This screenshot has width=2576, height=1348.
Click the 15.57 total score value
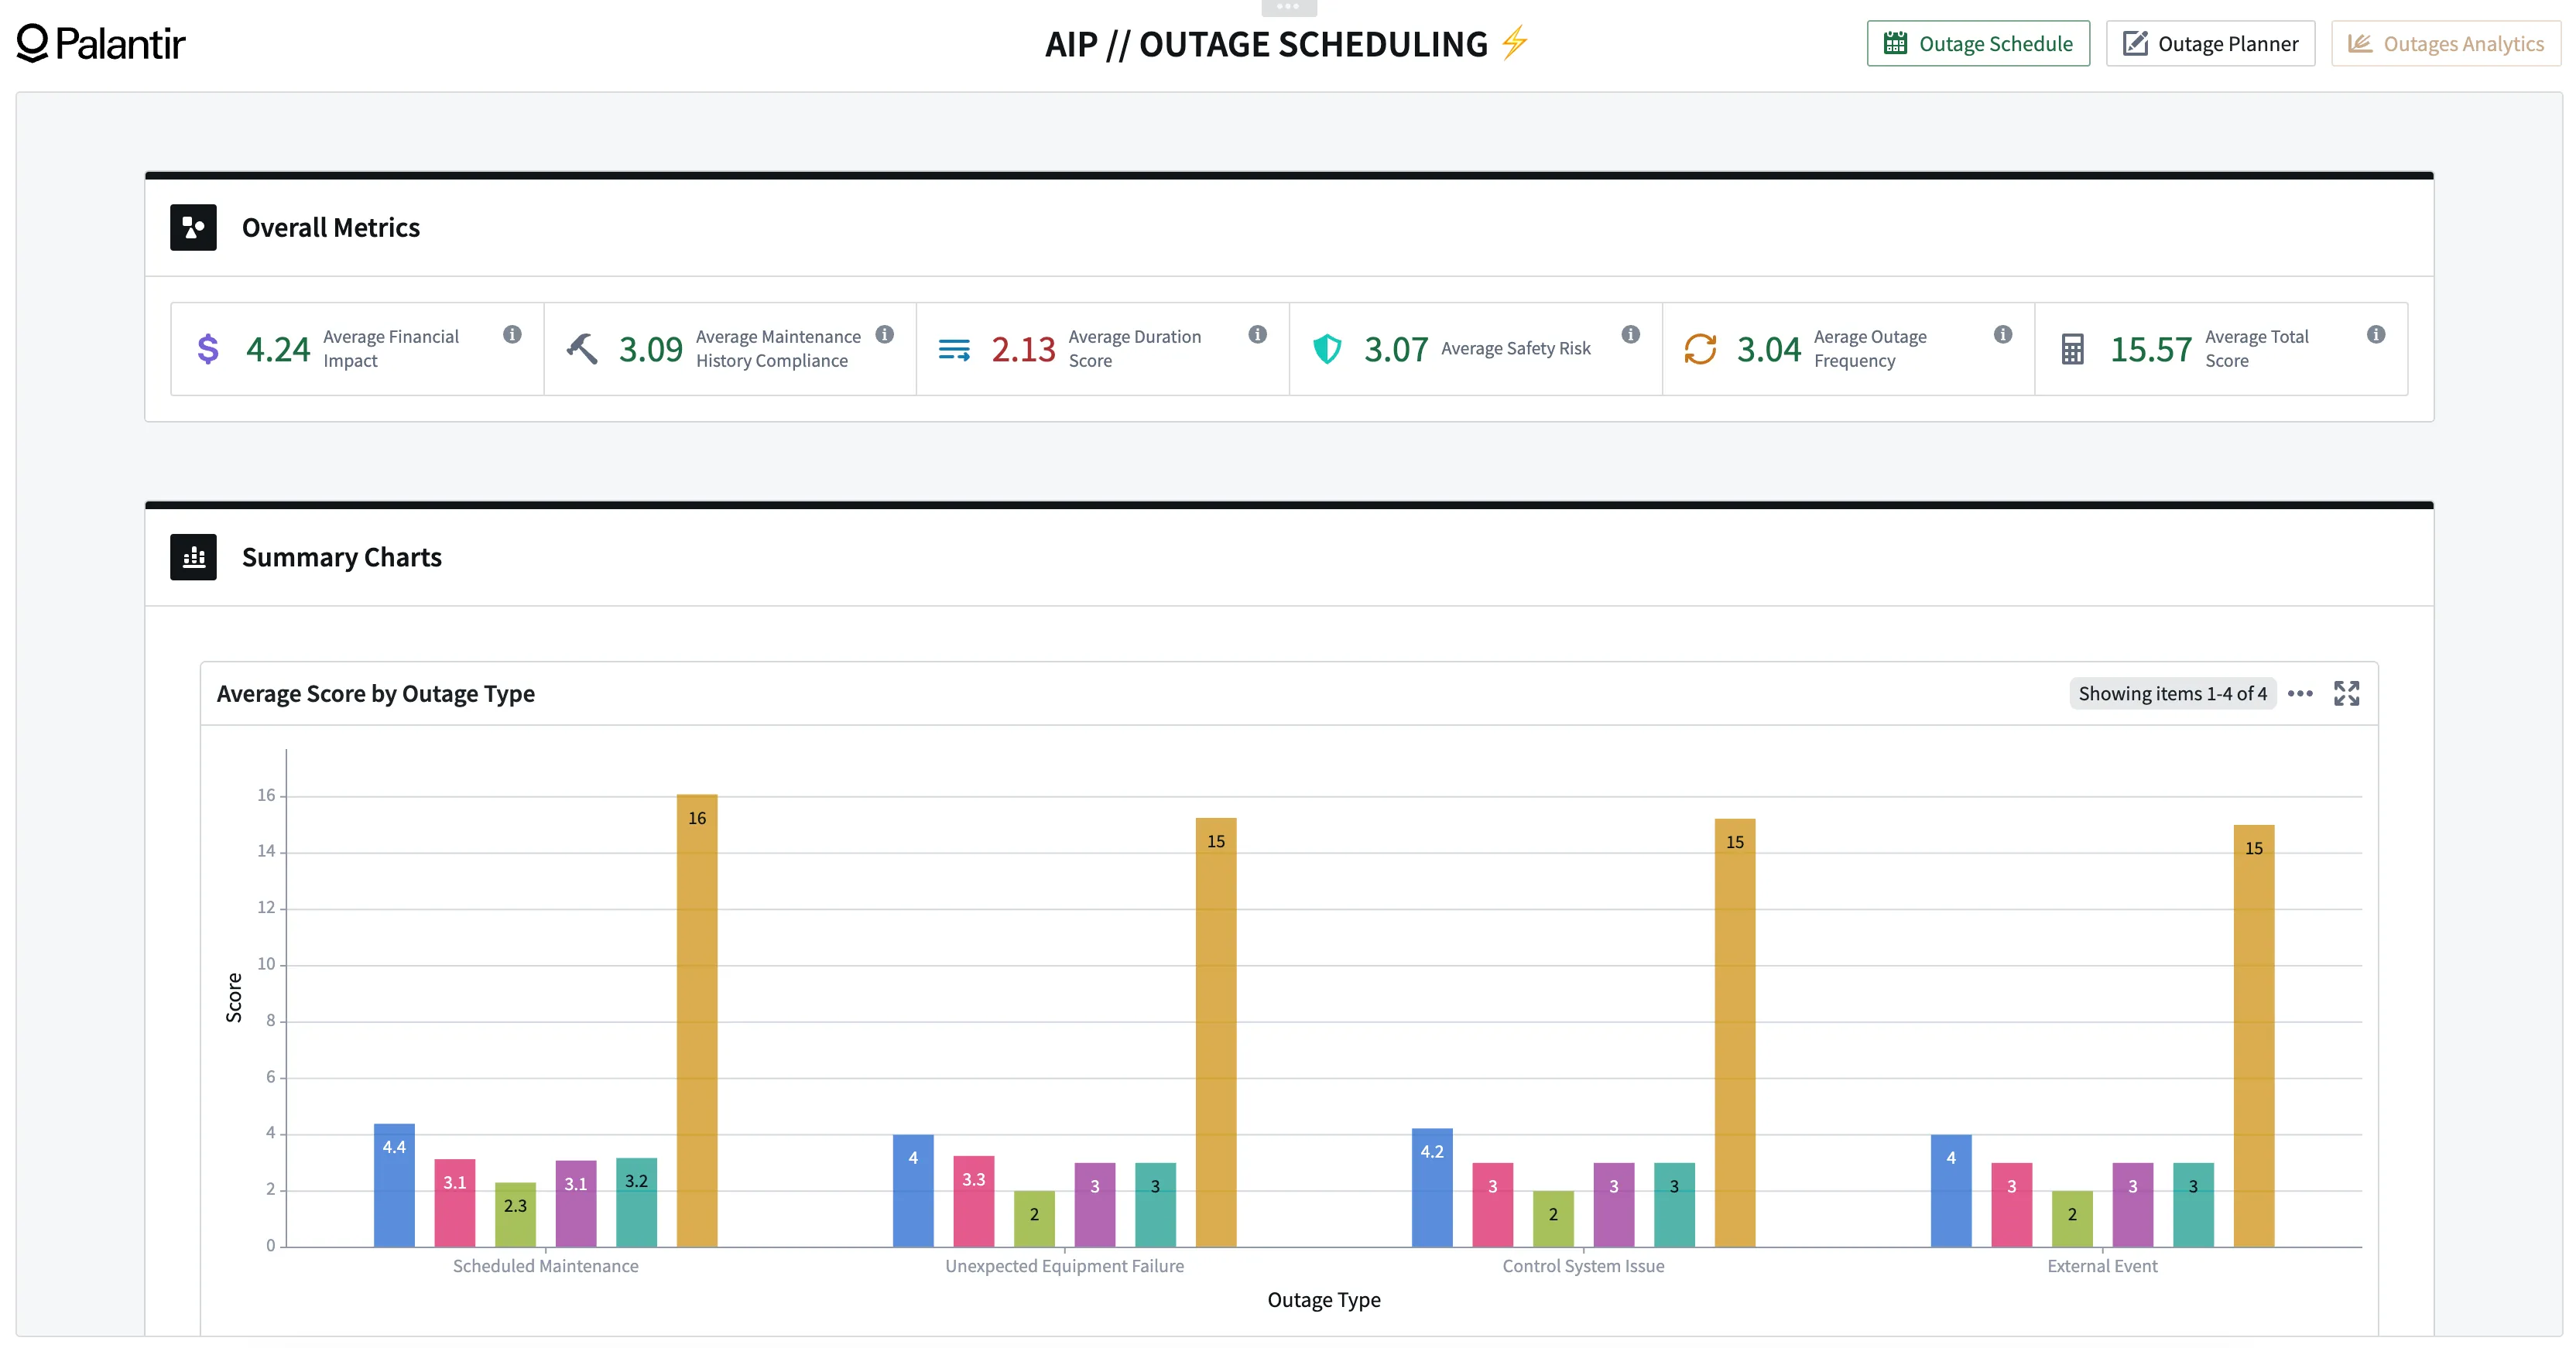point(2150,349)
